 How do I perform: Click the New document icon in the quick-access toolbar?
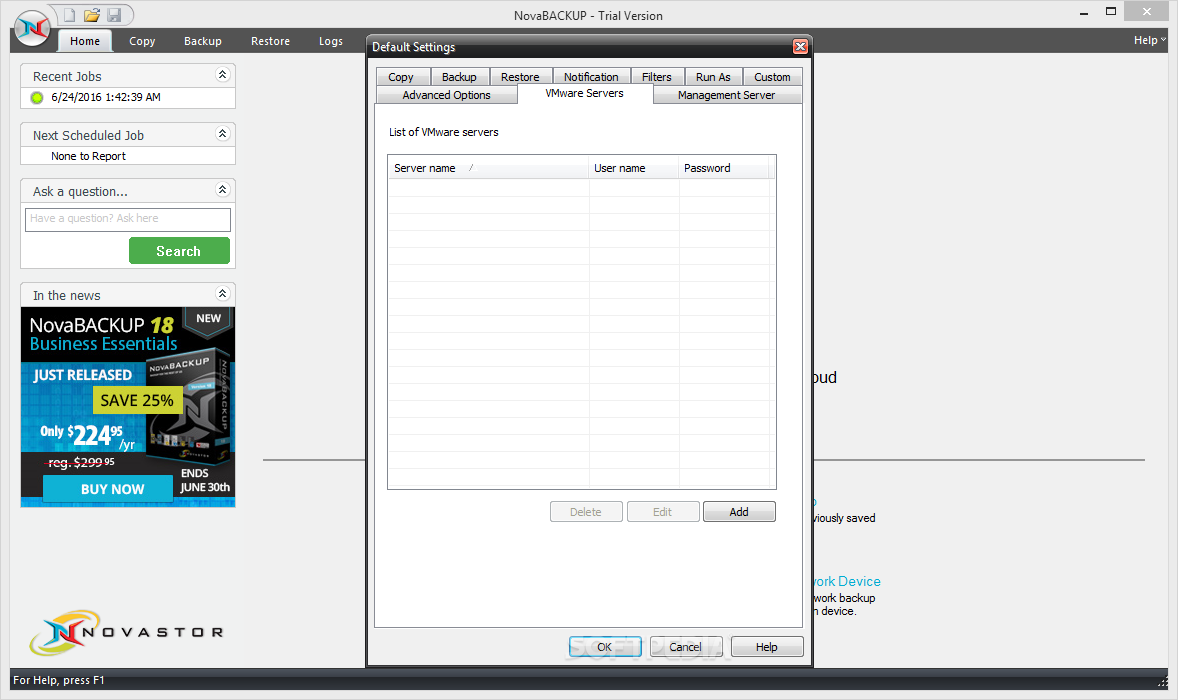click(69, 15)
